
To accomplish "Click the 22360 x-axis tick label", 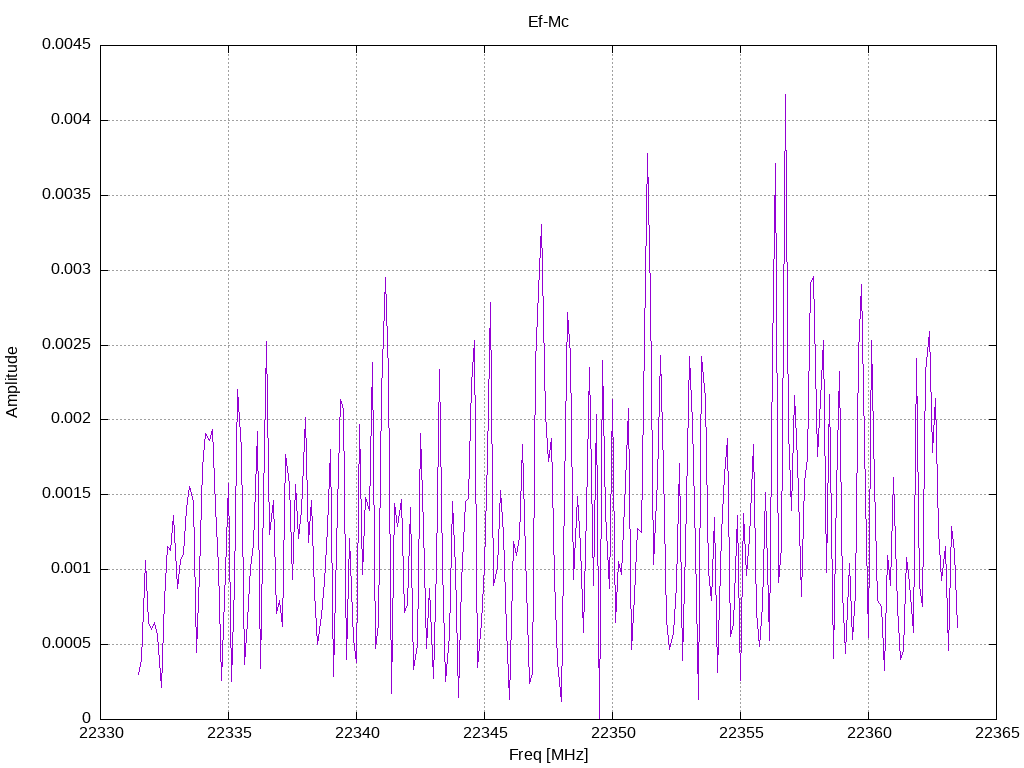I will click(x=869, y=733).
